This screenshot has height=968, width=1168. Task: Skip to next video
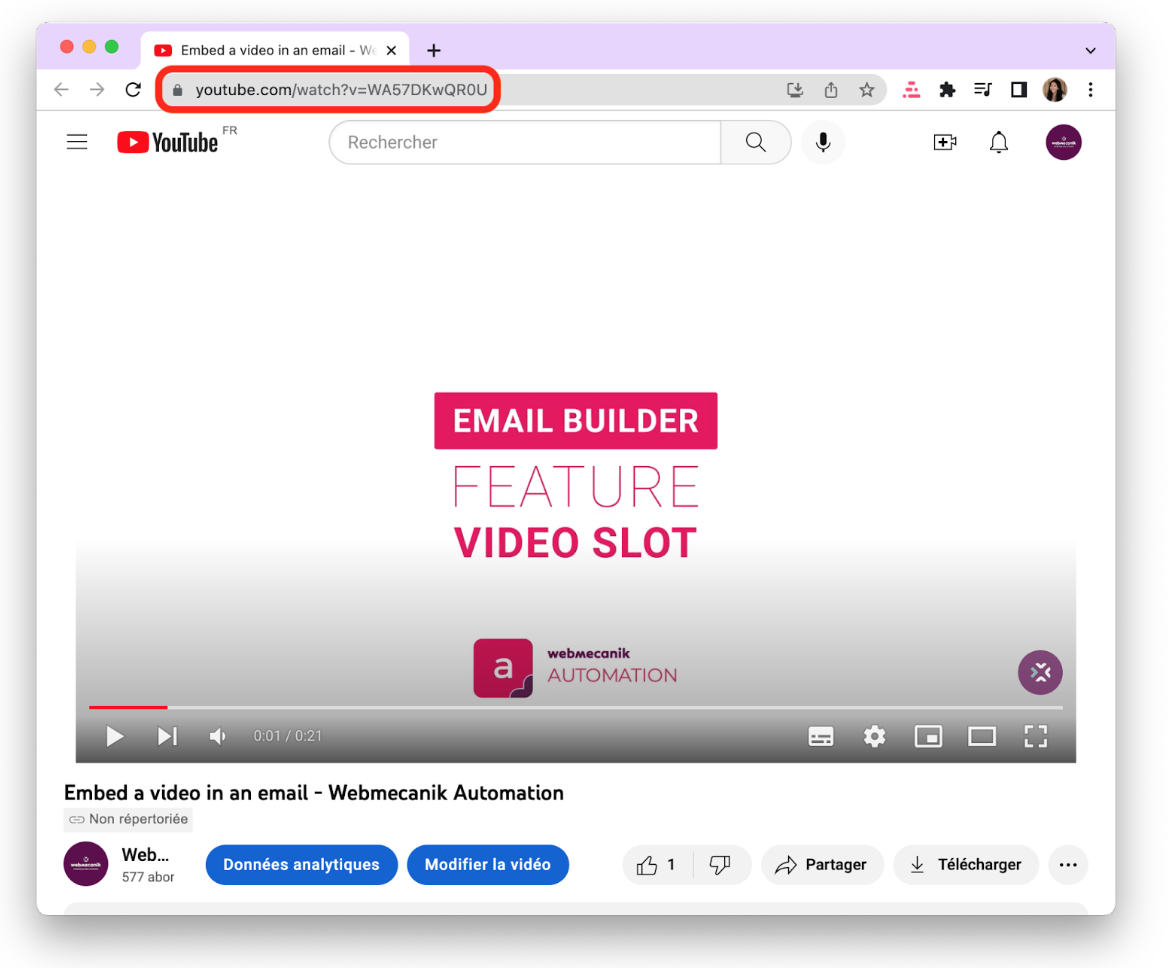pyautogui.click(x=168, y=736)
